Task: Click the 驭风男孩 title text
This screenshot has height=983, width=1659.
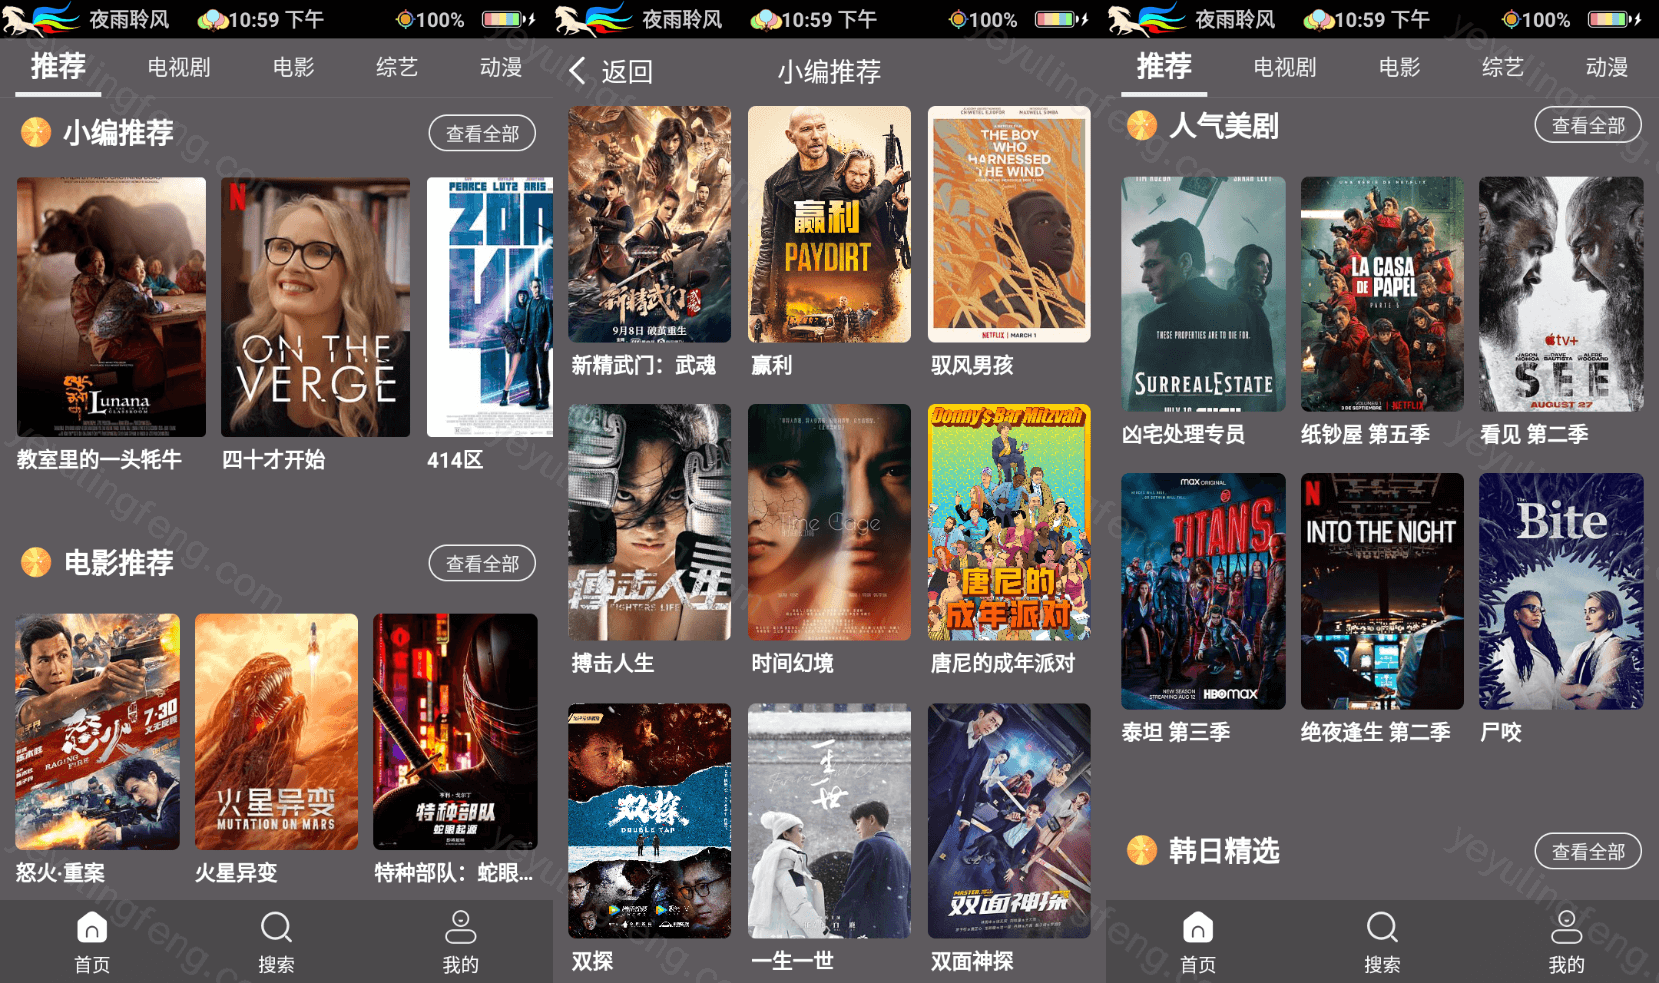Action: [972, 366]
